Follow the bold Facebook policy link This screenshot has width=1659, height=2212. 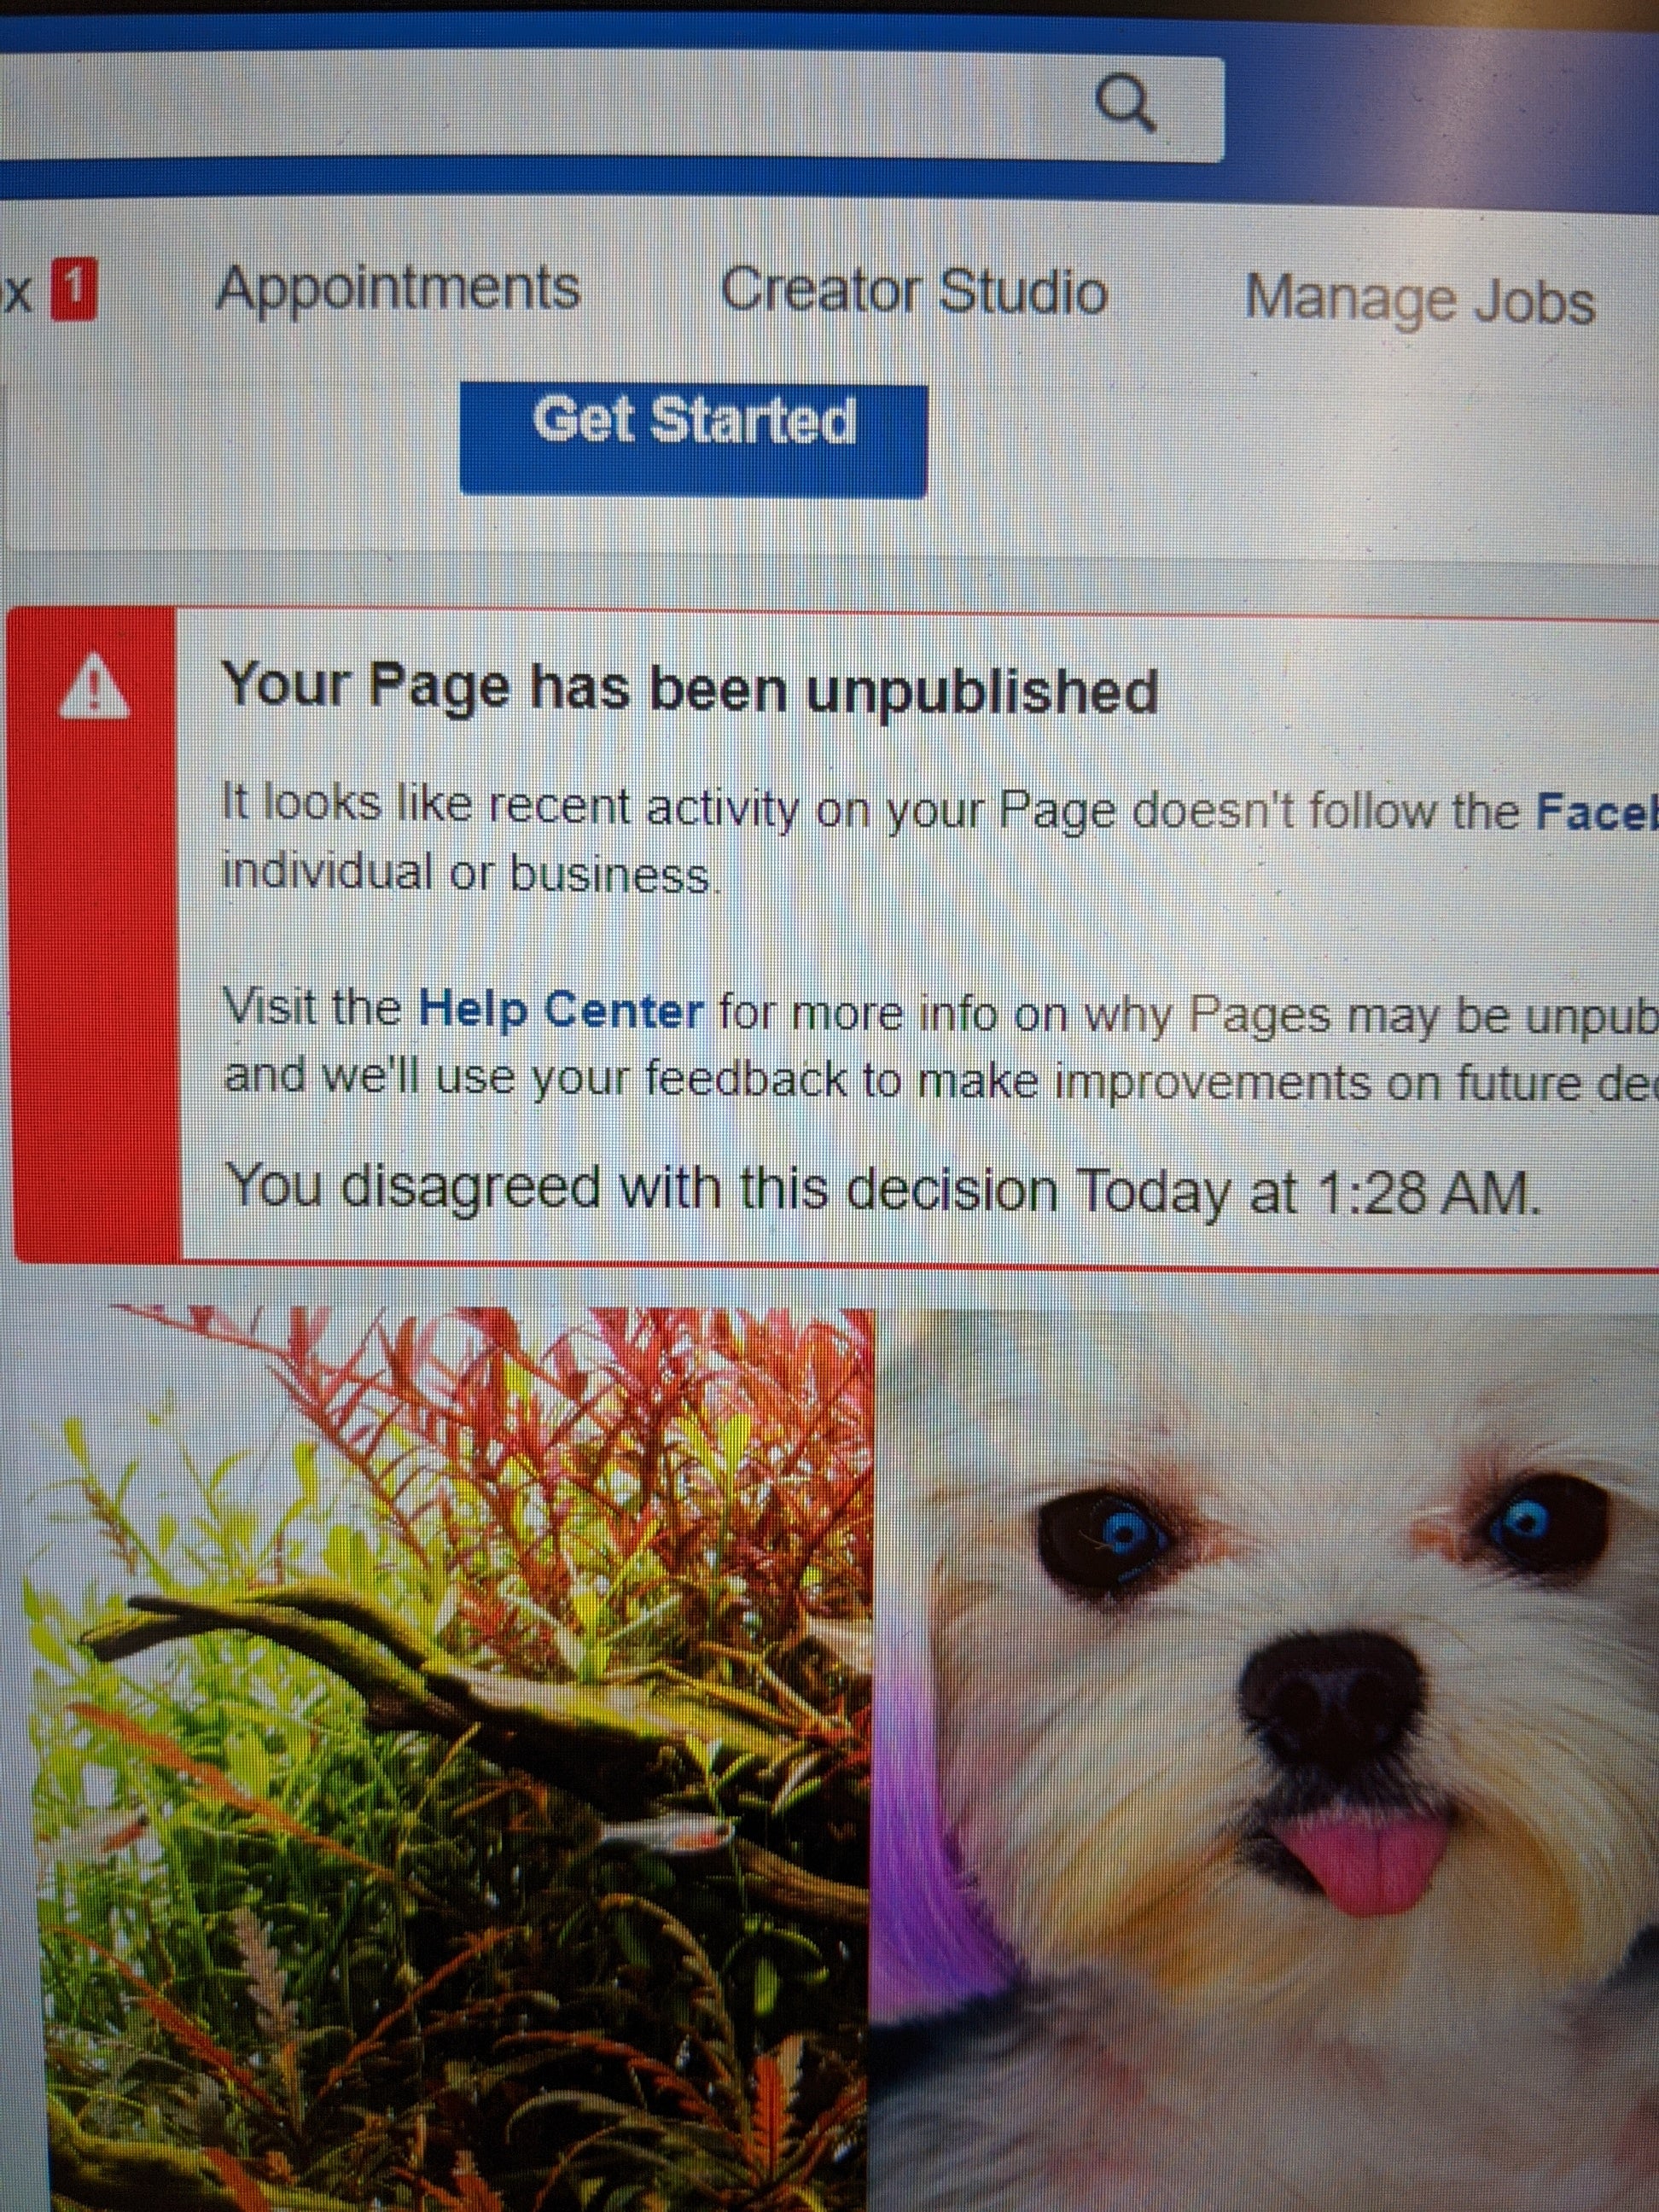tap(1597, 812)
